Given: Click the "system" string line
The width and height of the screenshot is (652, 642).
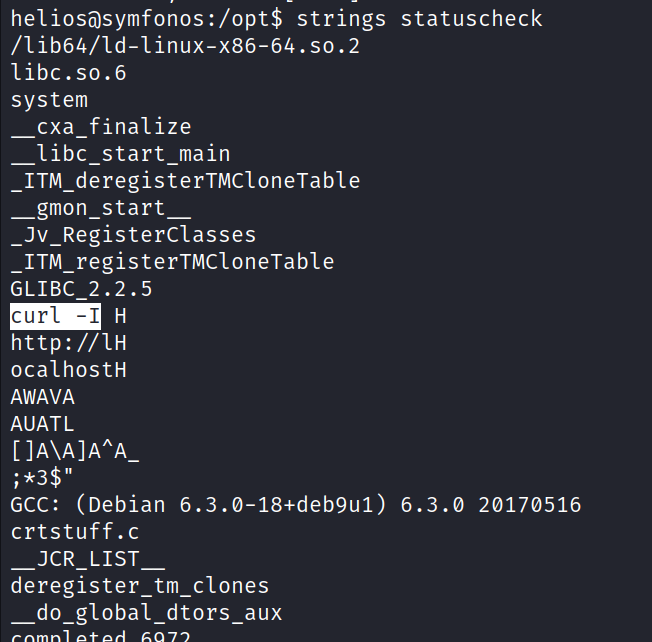Looking at the screenshot, I should (x=49, y=100).
